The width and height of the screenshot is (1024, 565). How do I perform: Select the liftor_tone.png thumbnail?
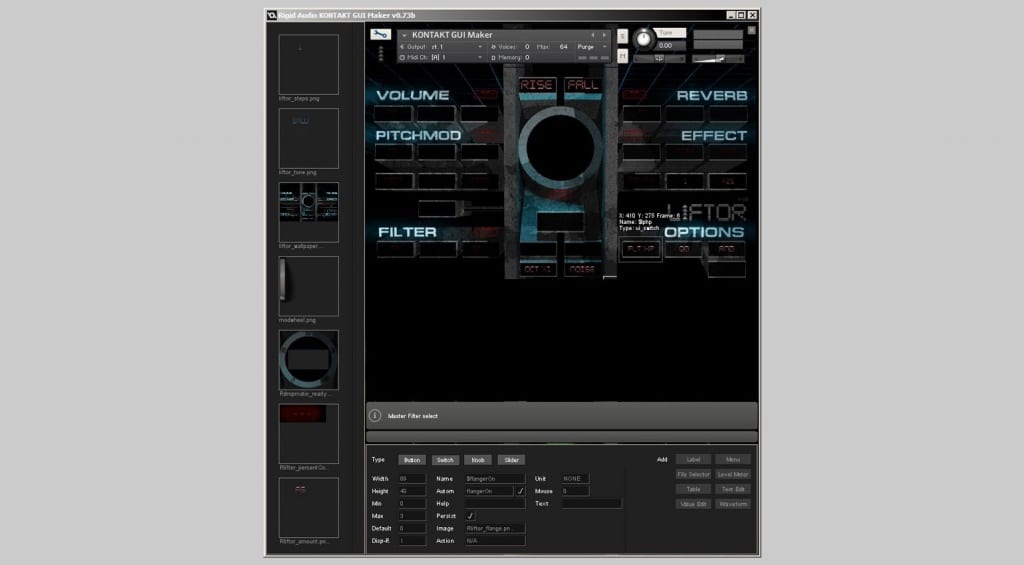(308, 138)
